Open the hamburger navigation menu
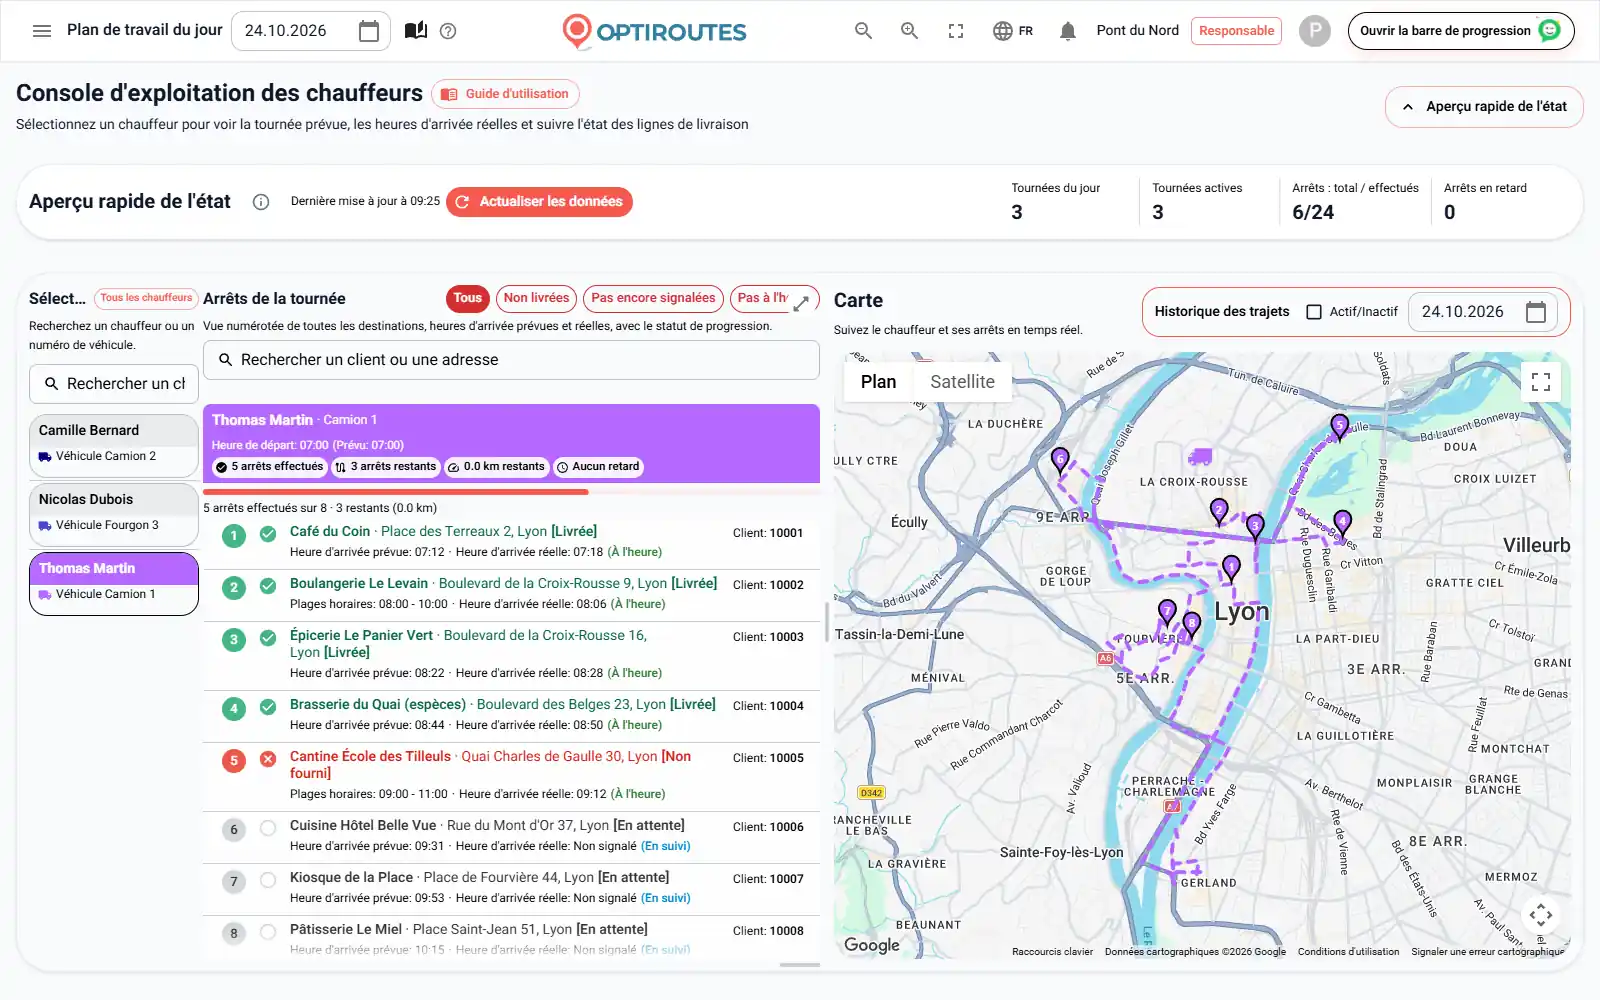 tap(42, 31)
